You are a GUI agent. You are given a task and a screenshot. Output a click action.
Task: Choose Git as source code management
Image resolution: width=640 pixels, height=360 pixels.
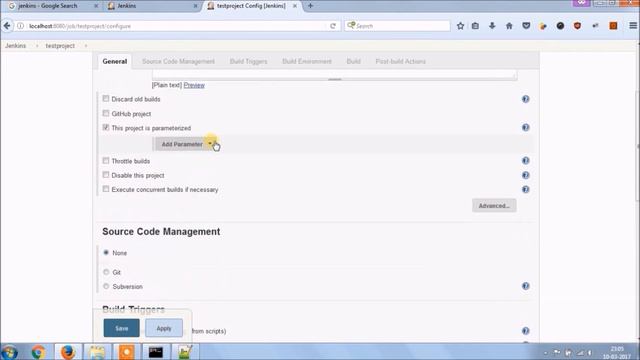(x=106, y=272)
